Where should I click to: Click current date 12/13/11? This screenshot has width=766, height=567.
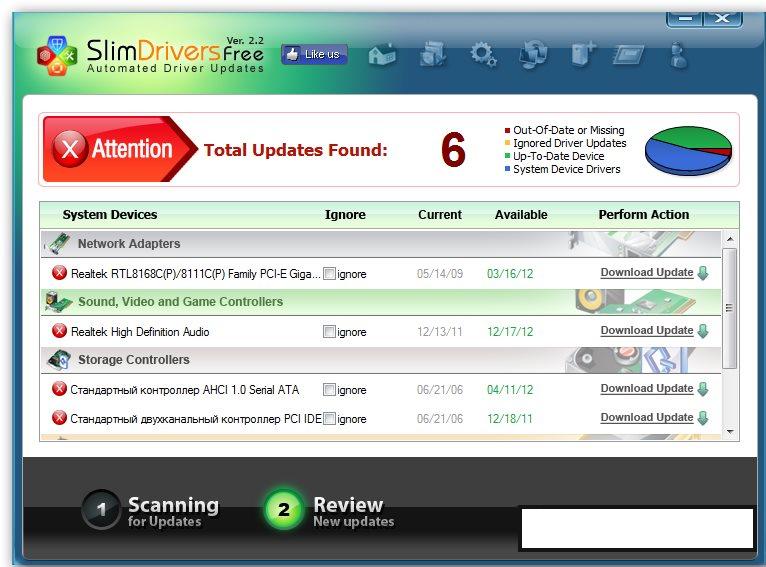440,332
